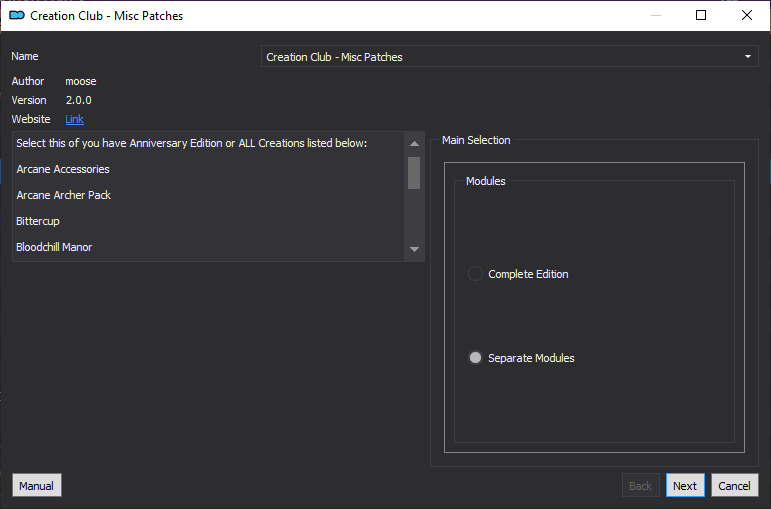
Task: Close the installer dialog window
Action: click(746, 15)
